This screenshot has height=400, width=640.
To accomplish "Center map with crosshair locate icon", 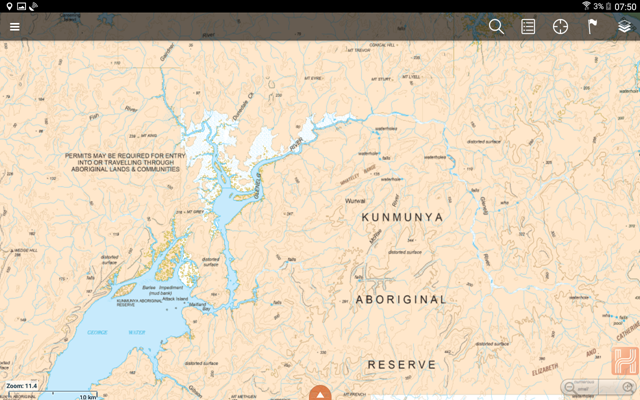I will [560, 27].
